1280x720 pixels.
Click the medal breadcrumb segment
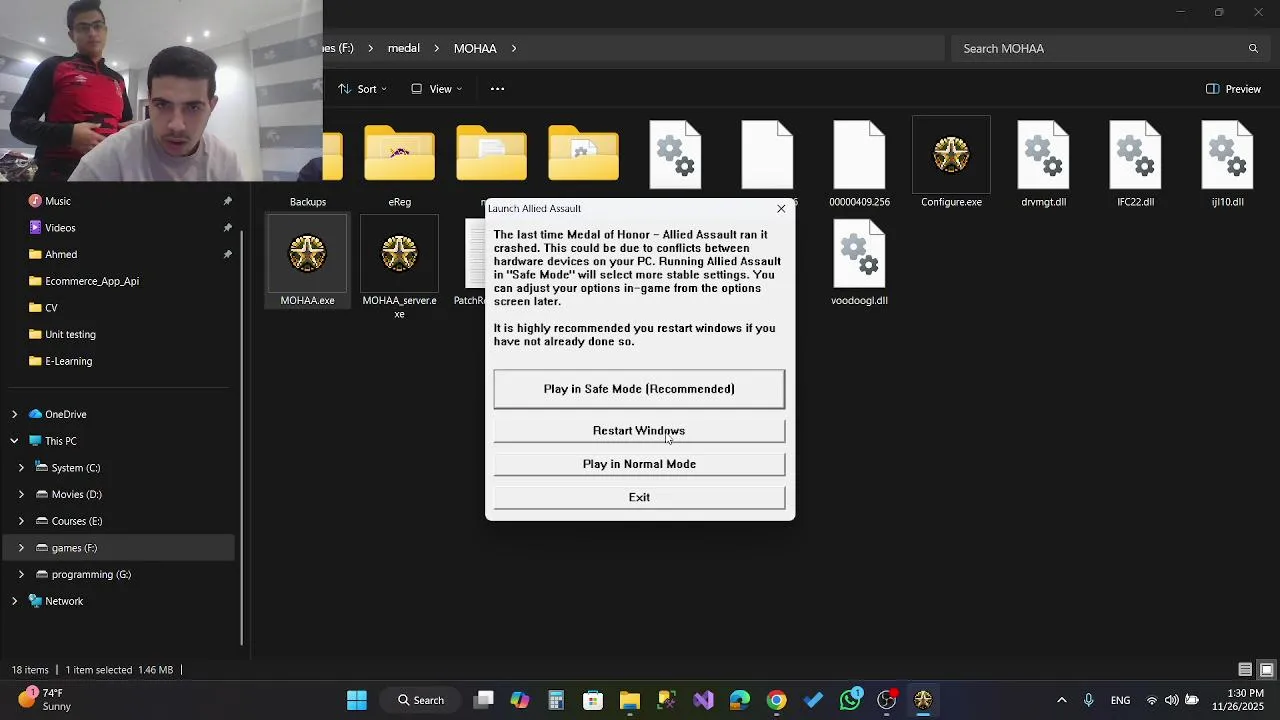point(404,48)
